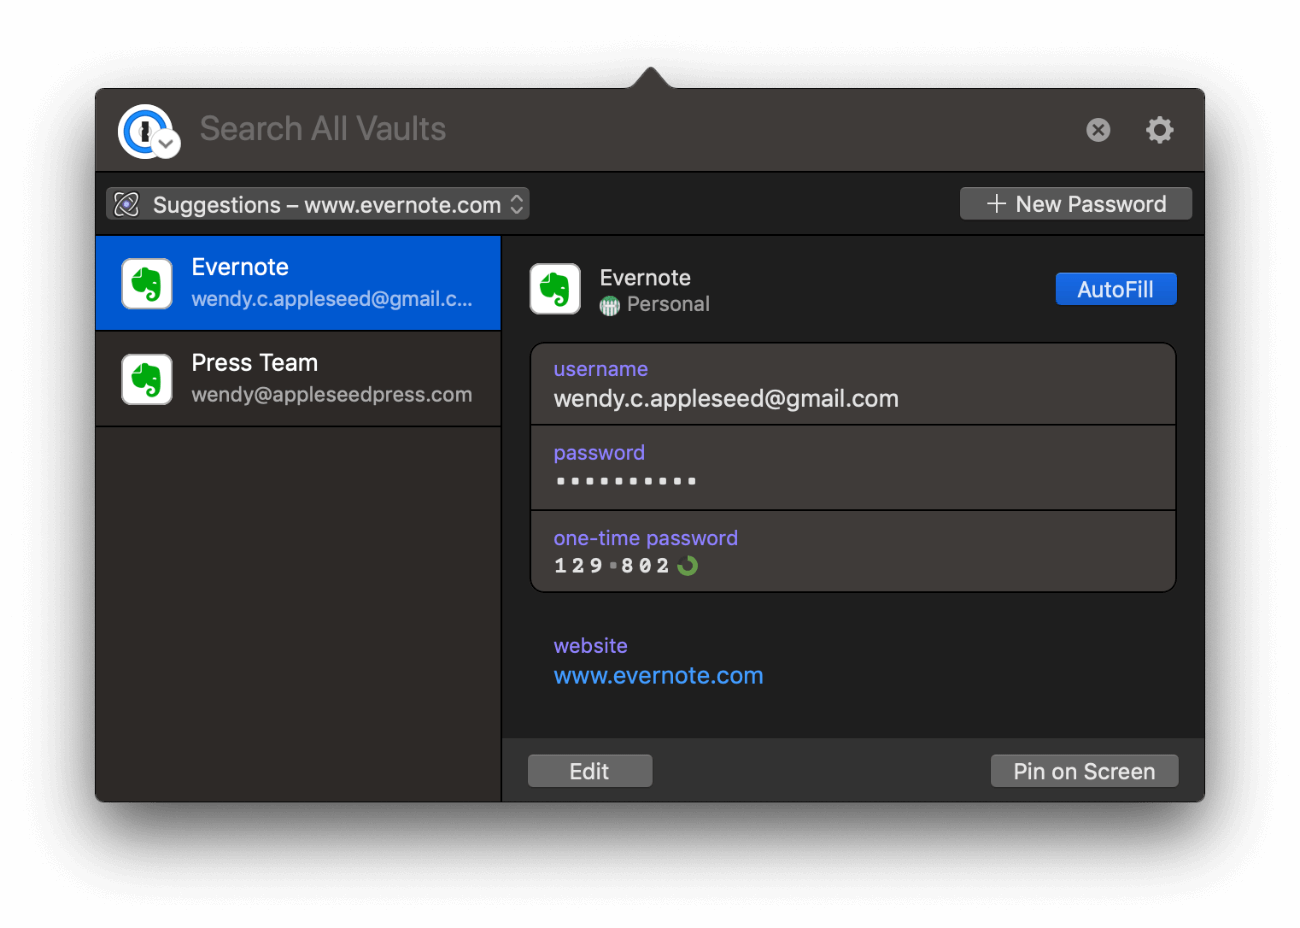
Task: Clear the search using the x icon
Action: pyautogui.click(x=1097, y=129)
